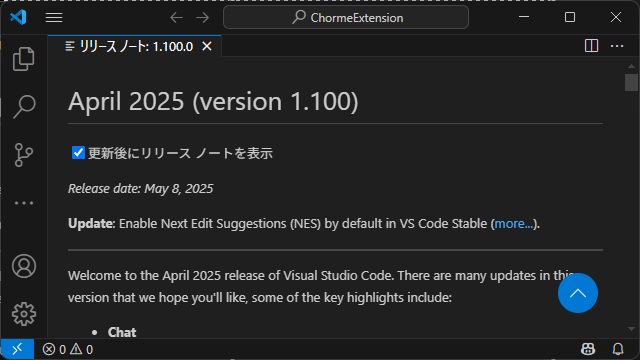Click the Chat bullet item text
The height and width of the screenshot is (360, 640).
coord(122,332)
